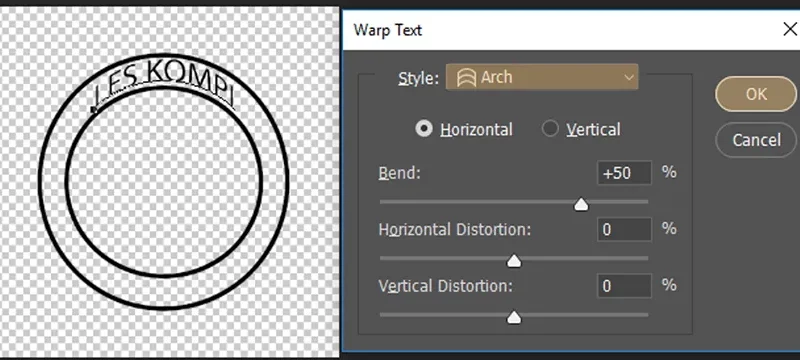The height and width of the screenshot is (360, 800).
Task: Click the Style label text
Action: pos(418,79)
